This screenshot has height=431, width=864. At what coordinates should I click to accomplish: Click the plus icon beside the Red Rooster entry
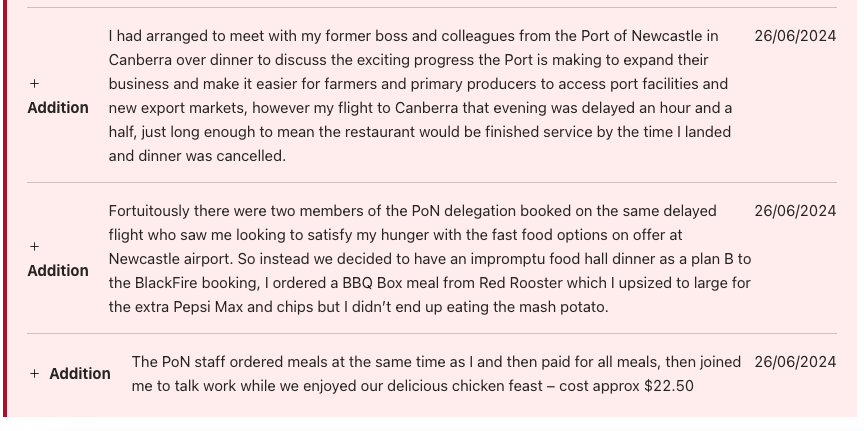coord(35,247)
